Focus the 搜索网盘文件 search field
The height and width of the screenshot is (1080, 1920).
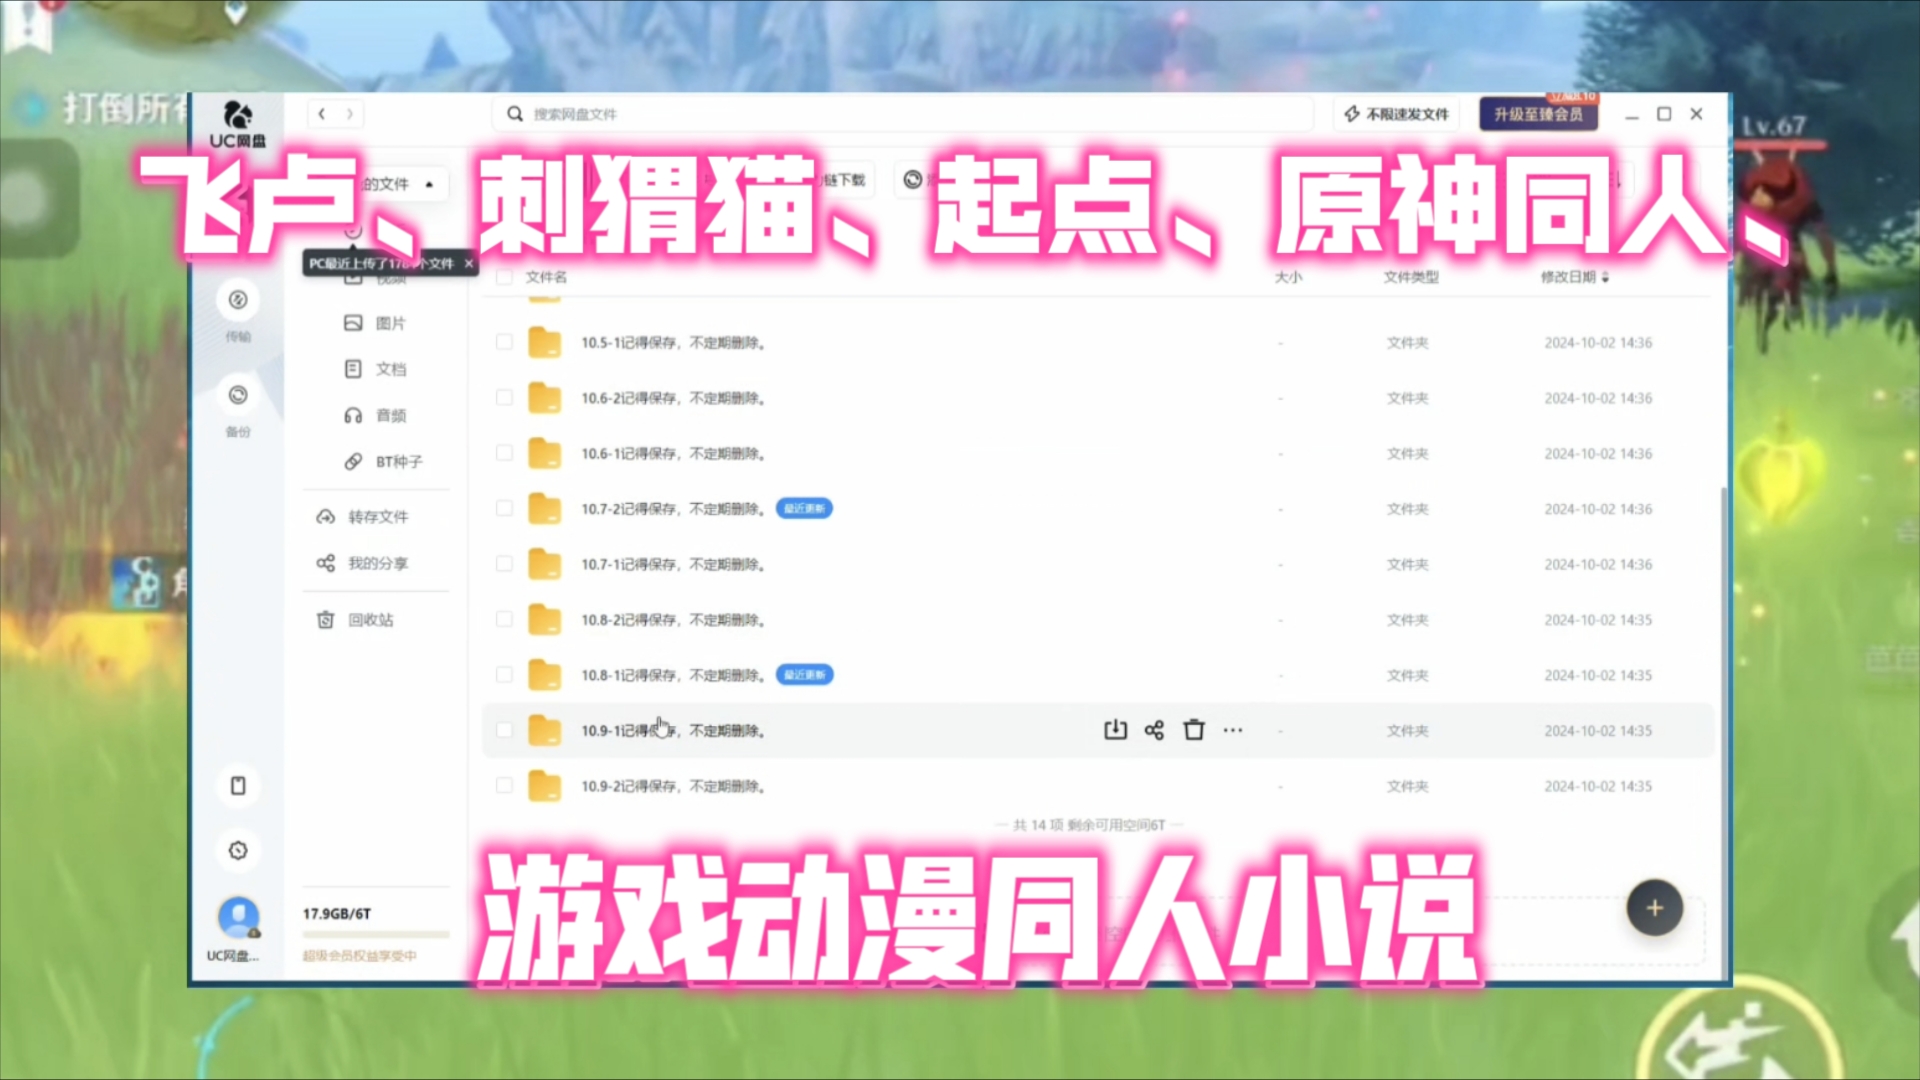[902, 114]
